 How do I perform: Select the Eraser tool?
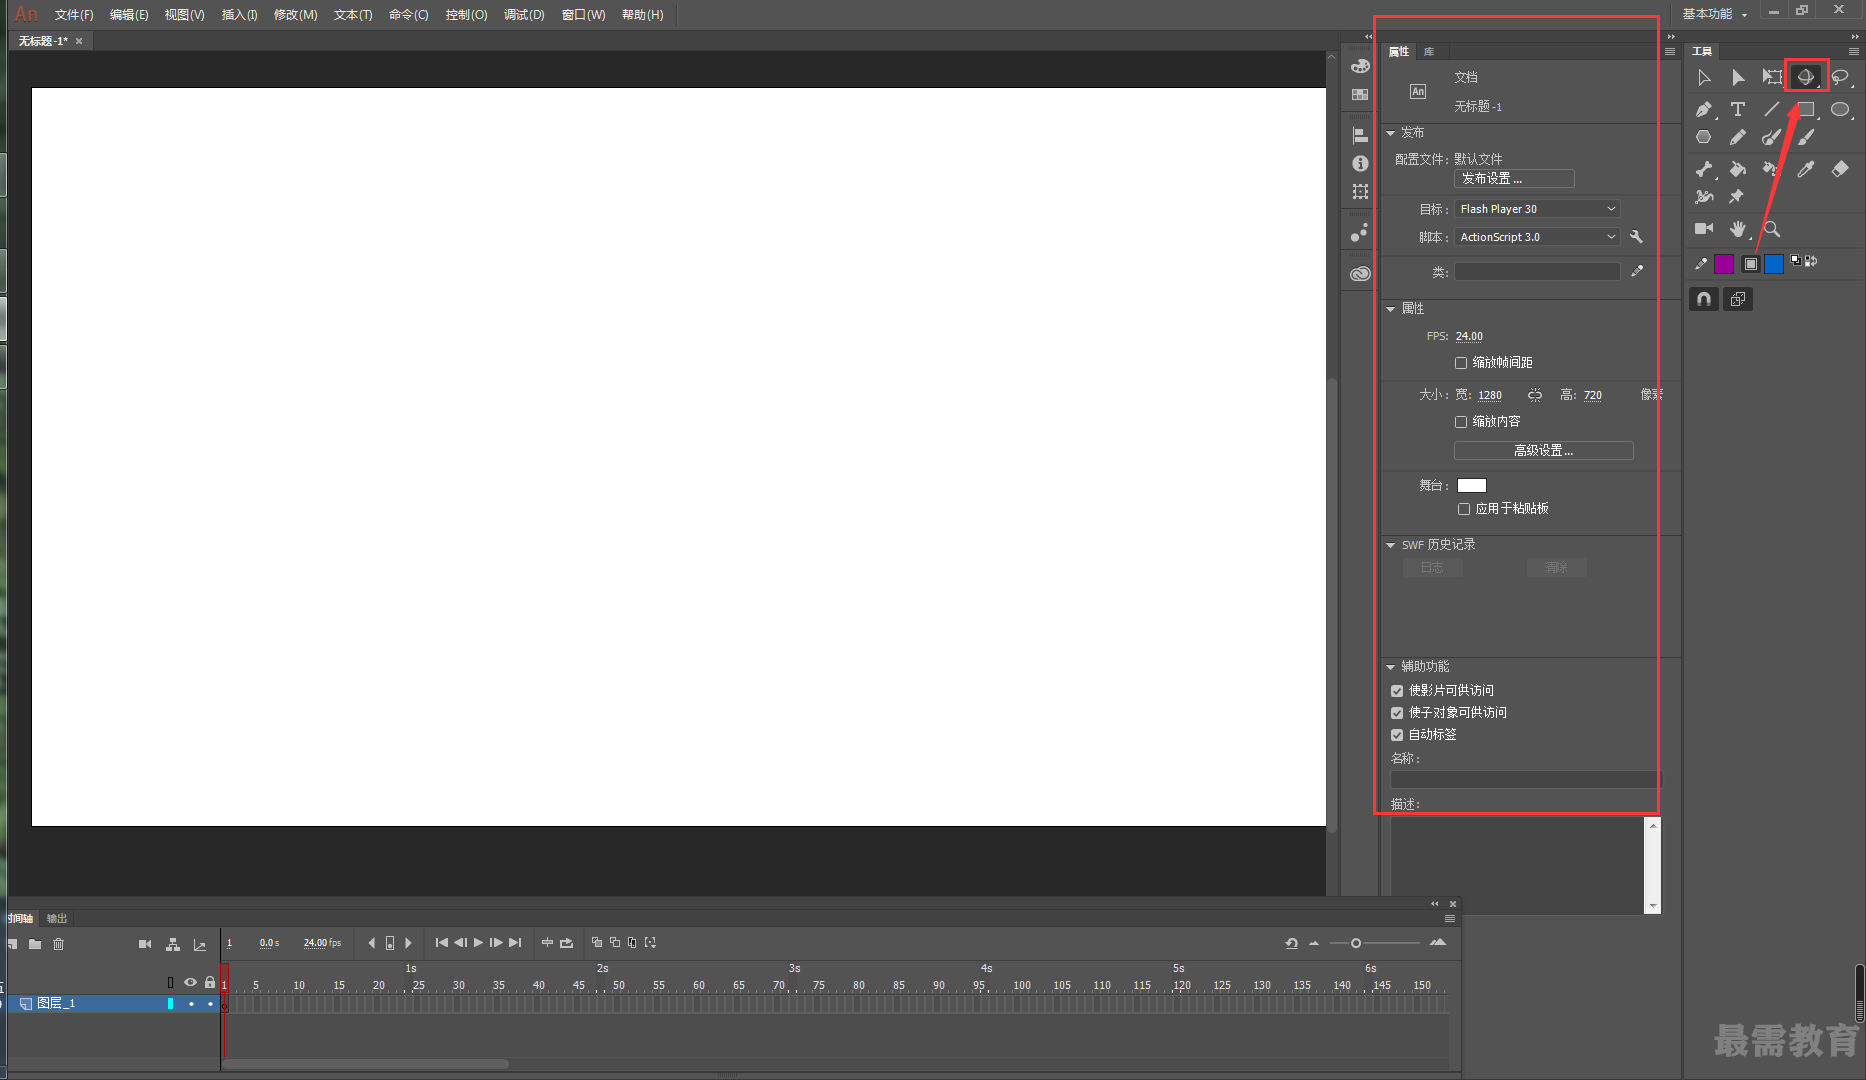(x=1840, y=169)
